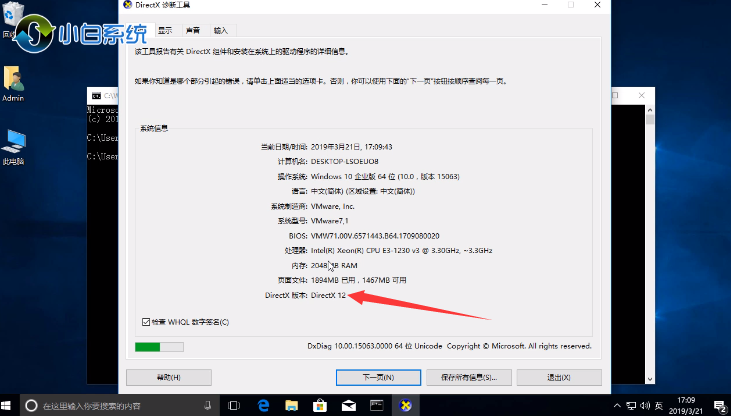Screen dimensions: 731x416
Task: Switch to the Sound (声音) tab
Action: point(193,30)
